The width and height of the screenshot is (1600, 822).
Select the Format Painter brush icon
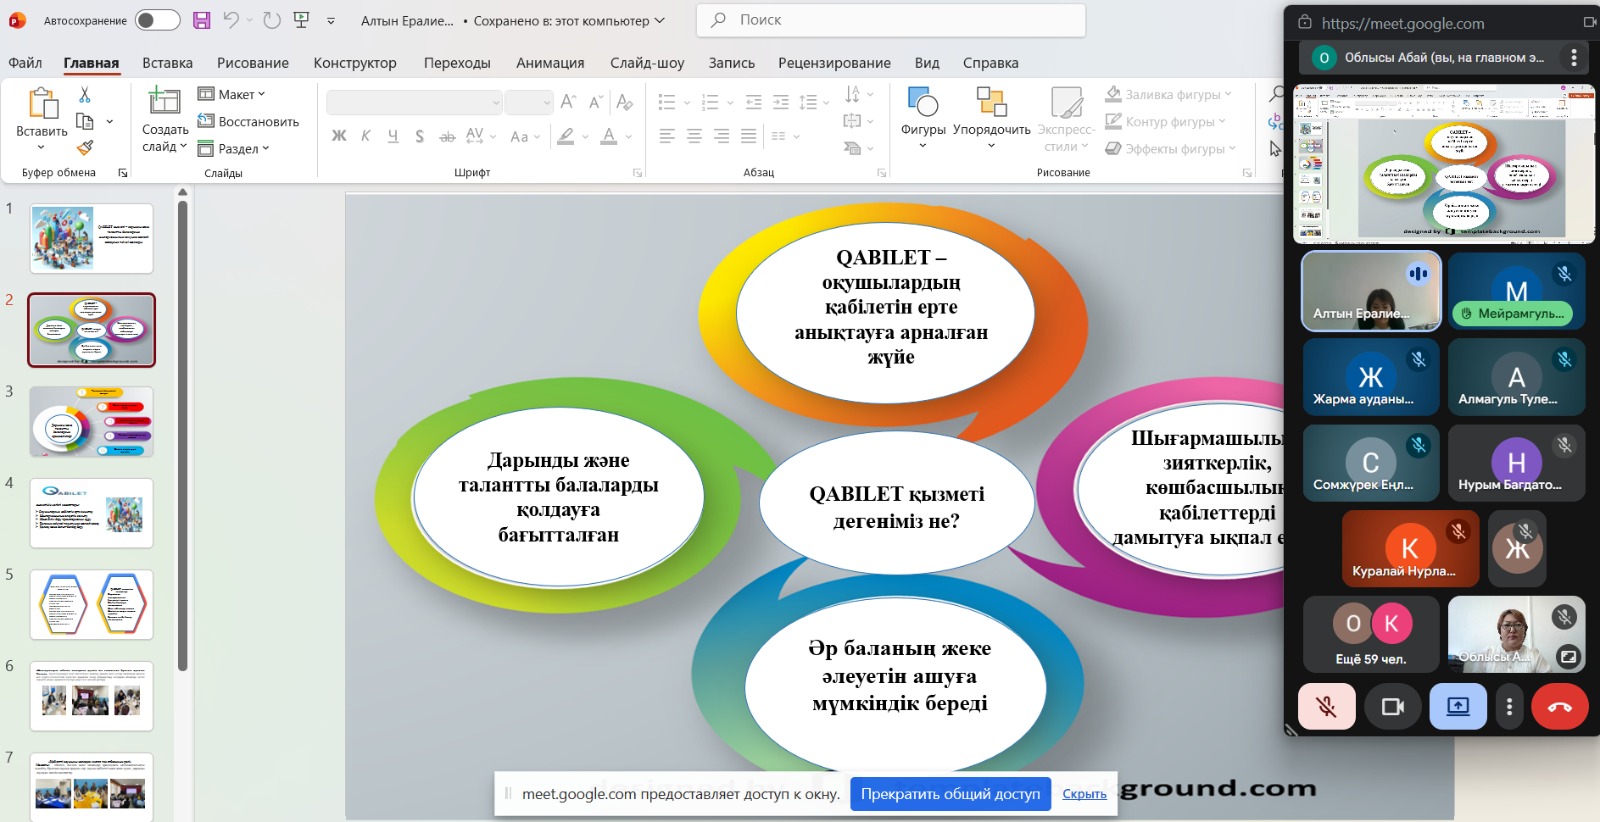pyautogui.click(x=85, y=148)
